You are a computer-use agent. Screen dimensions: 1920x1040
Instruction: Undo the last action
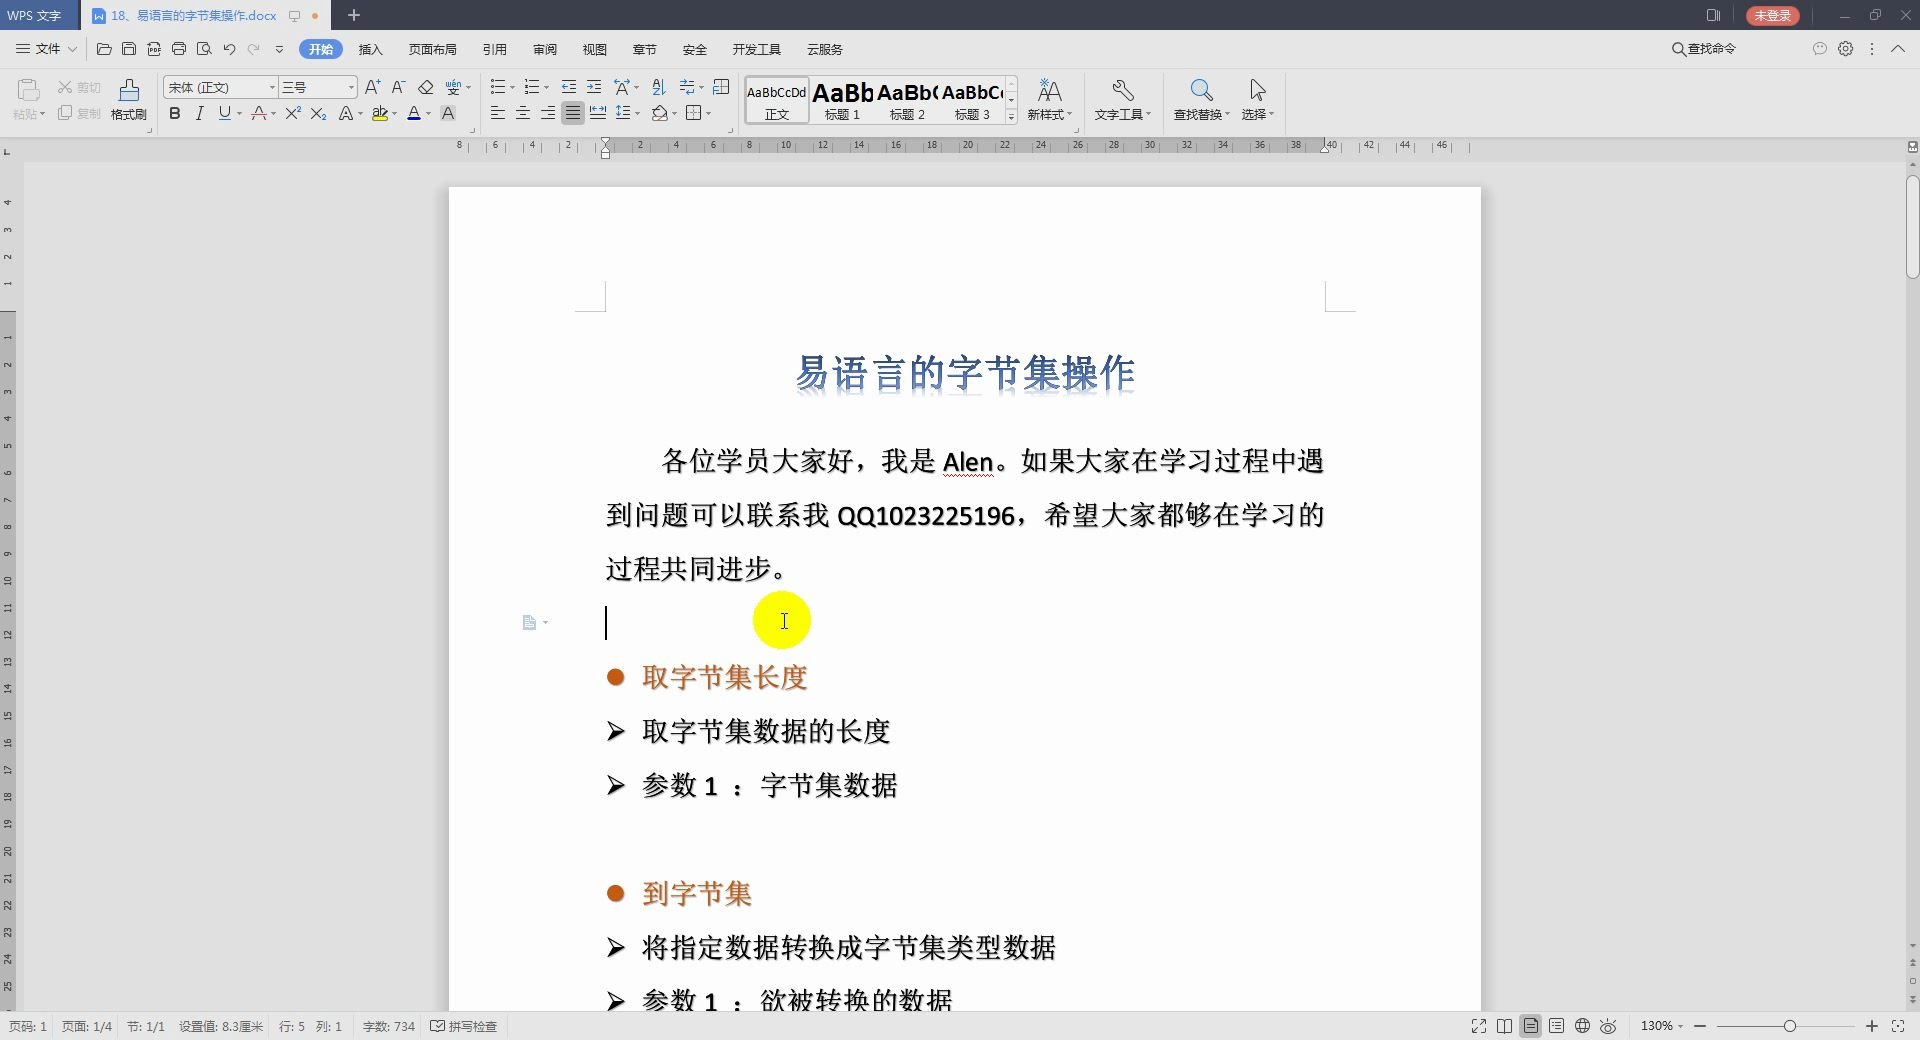[x=229, y=48]
